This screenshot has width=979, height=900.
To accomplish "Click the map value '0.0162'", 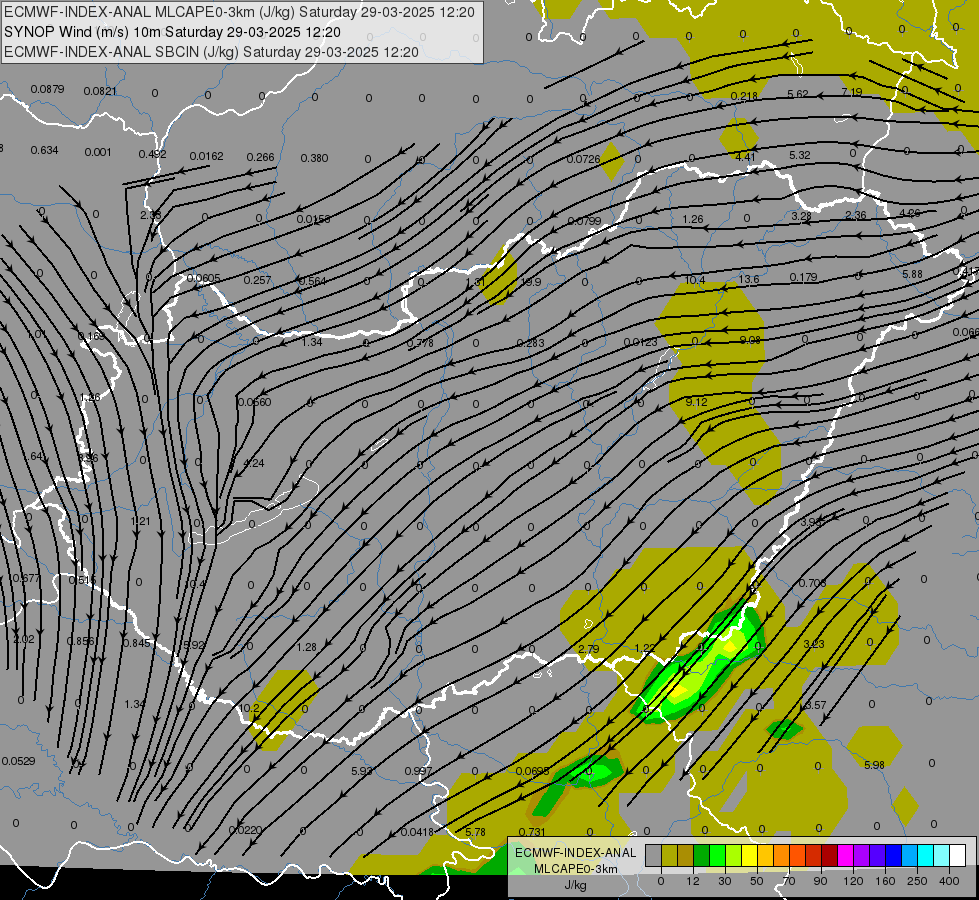I will tap(206, 156).
